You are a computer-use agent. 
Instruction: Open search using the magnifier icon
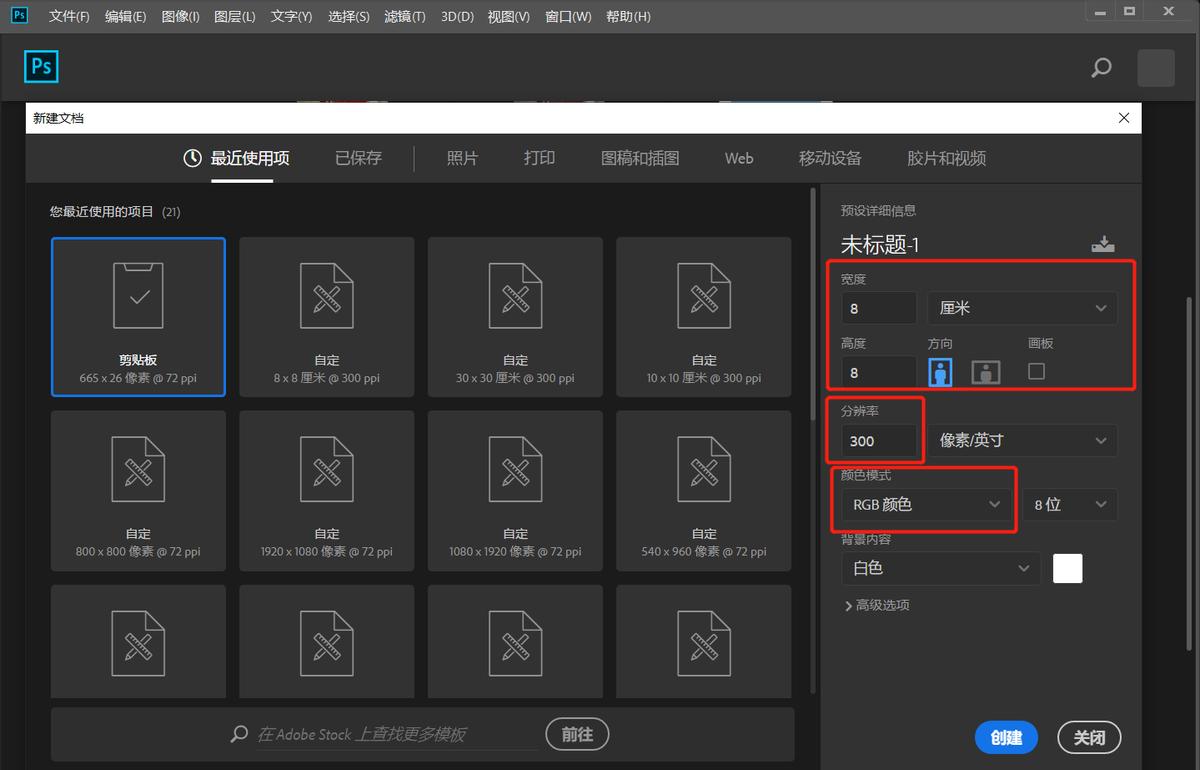click(1100, 68)
